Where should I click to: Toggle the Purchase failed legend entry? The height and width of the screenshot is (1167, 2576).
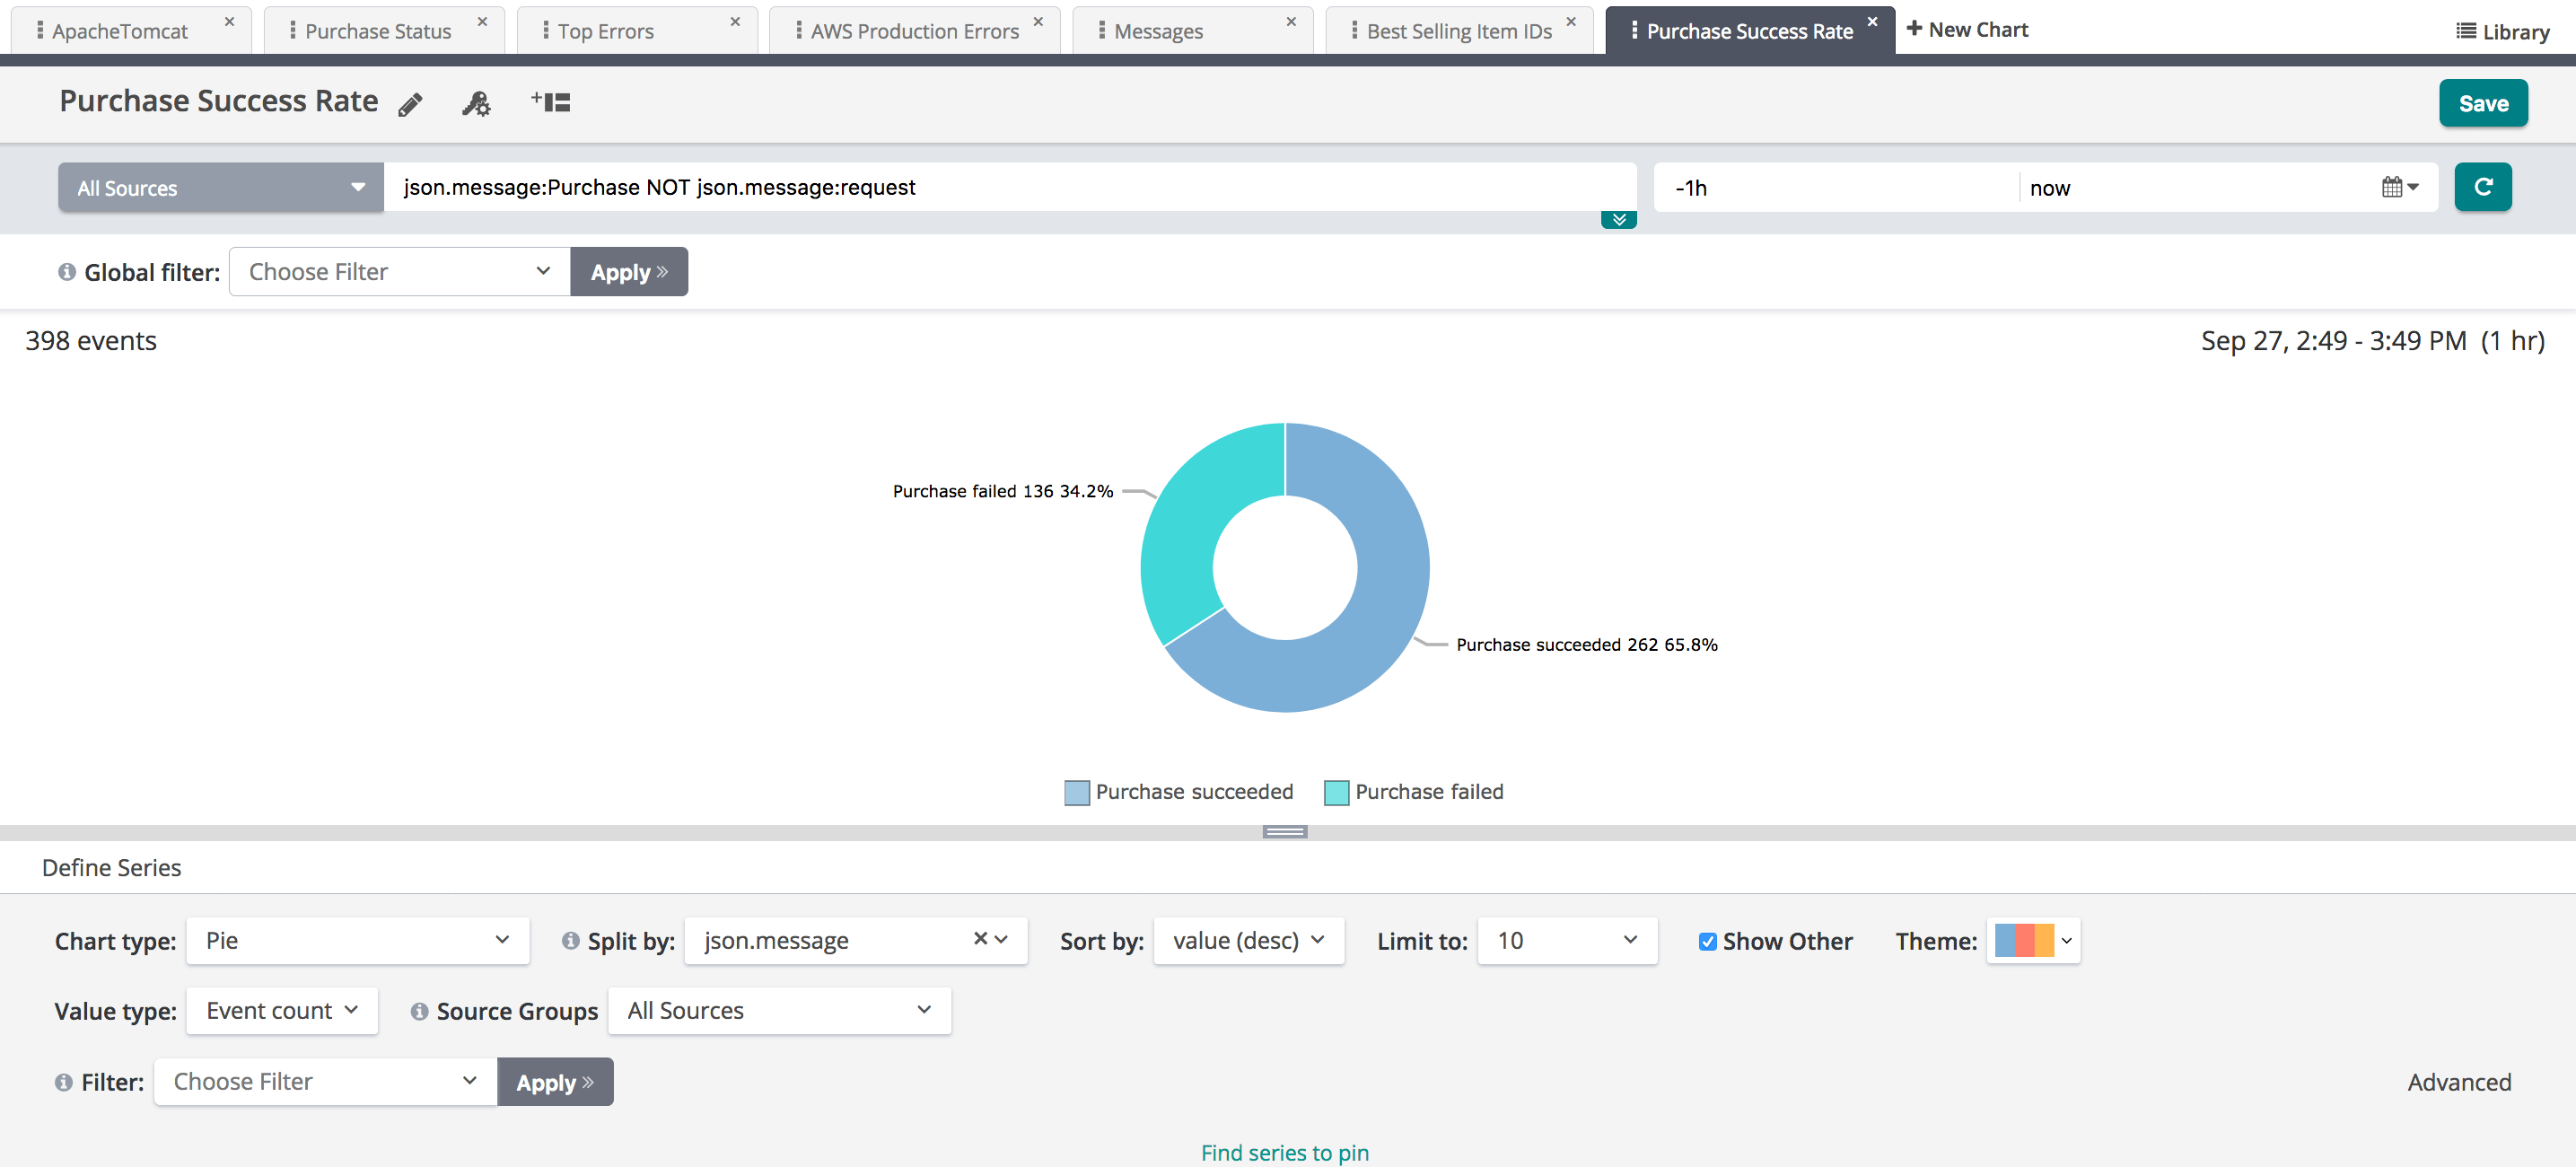[x=1413, y=792]
